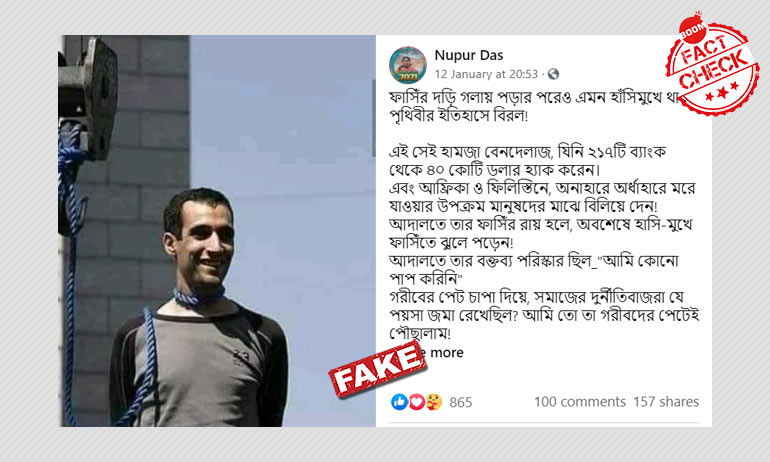Open the post's attached photo
Viewport: 770px width, 462px height.
click(217, 231)
